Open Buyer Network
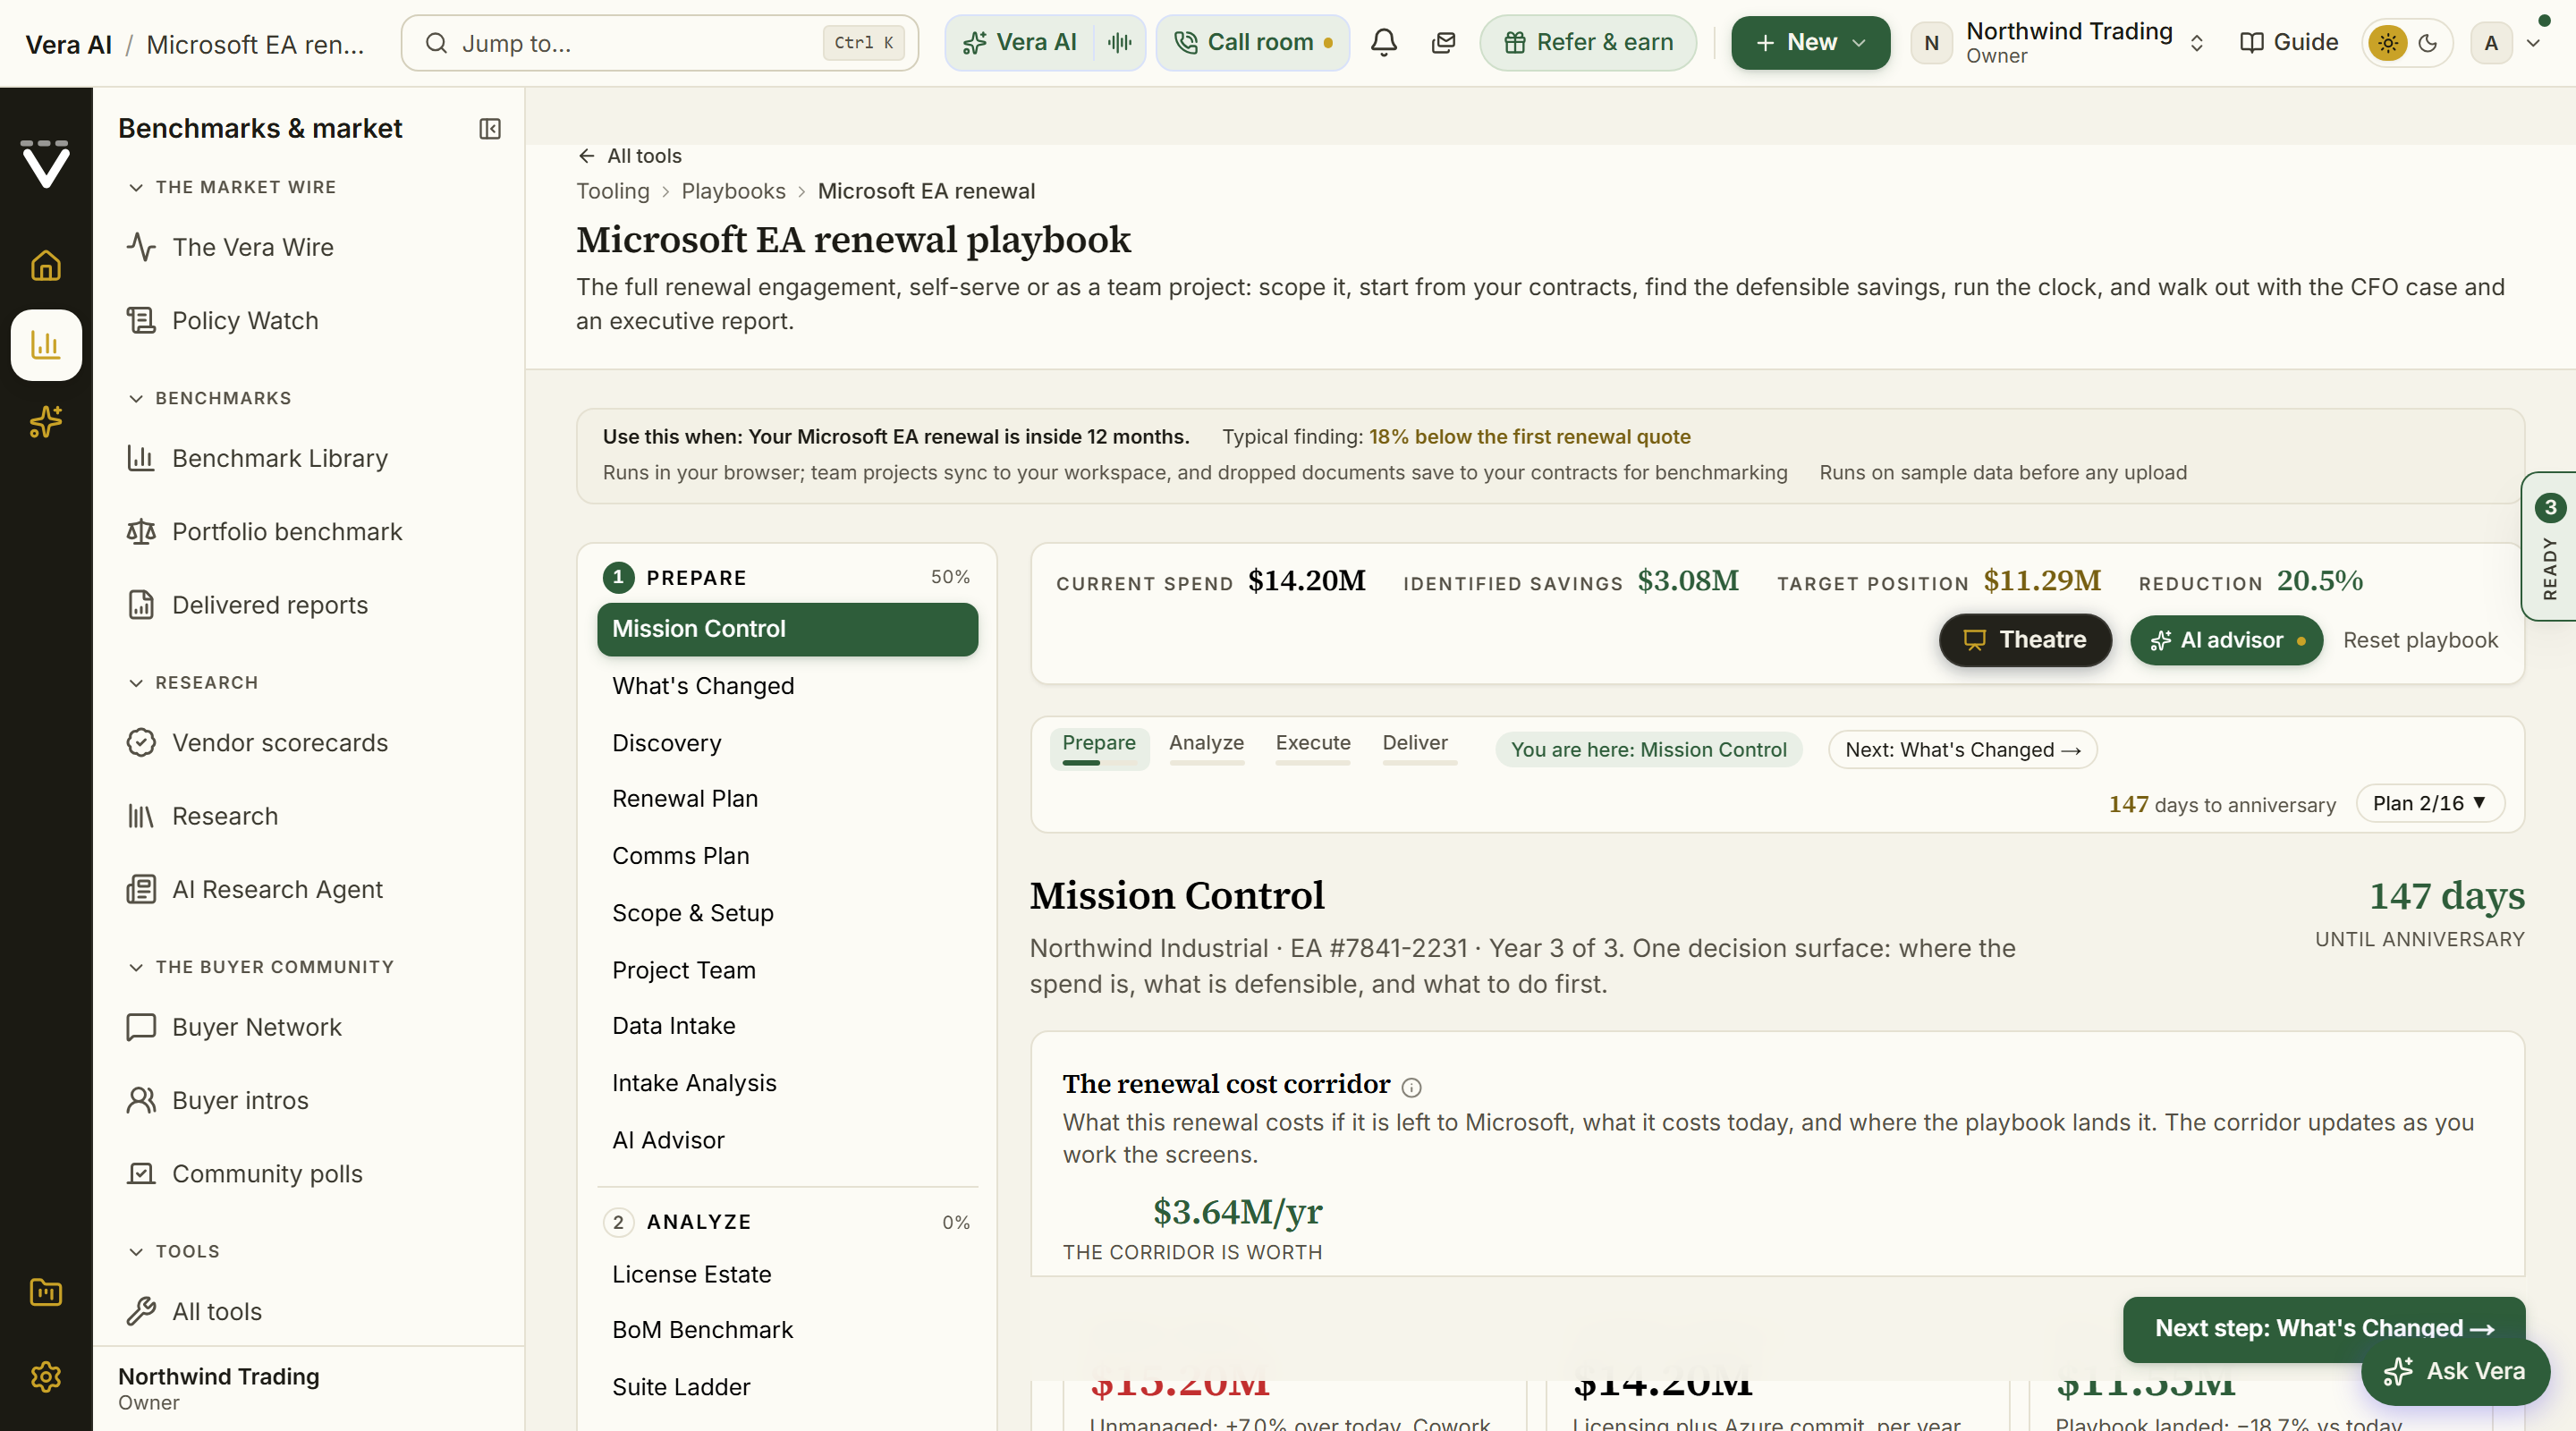2576x1431 pixels. coord(309,1027)
